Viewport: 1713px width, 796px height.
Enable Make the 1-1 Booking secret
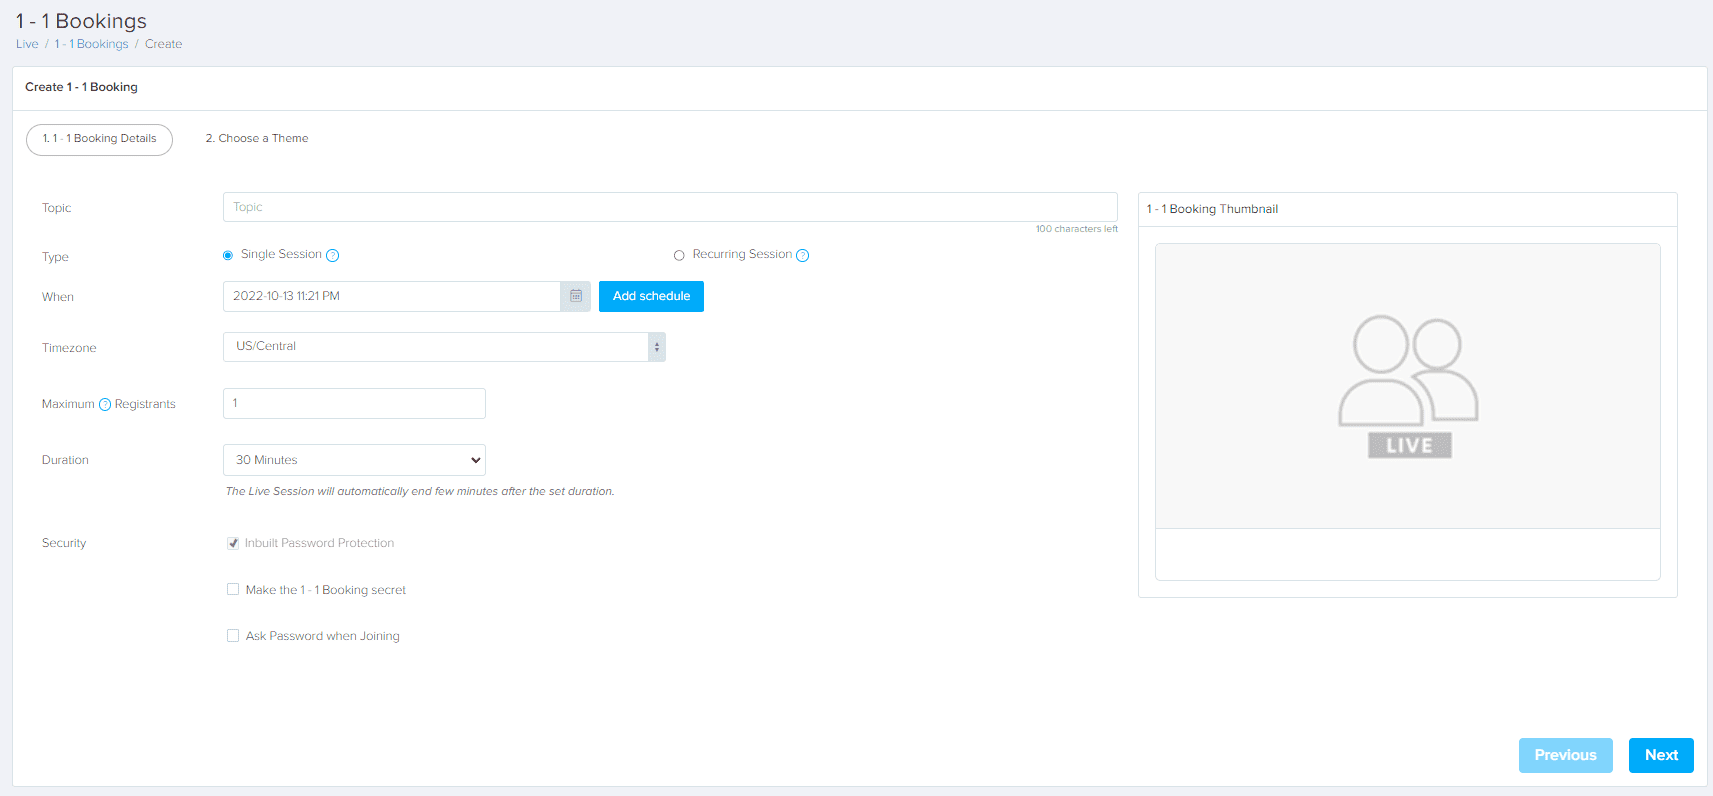(x=233, y=590)
